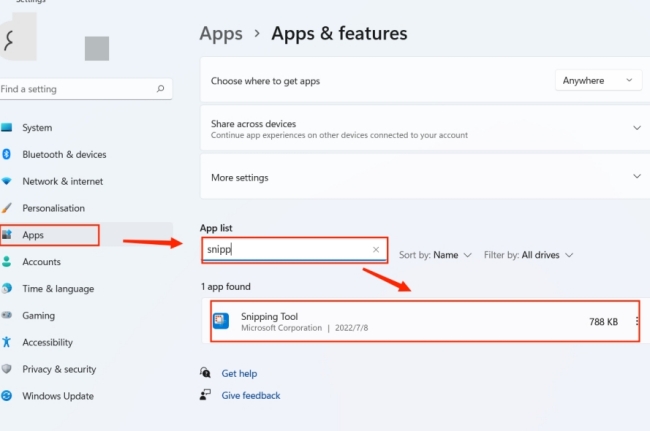The height and width of the screenshot is (431, 650).
Task: Open the Anywhere app source dropdown
Action: [x=598, y=80]
